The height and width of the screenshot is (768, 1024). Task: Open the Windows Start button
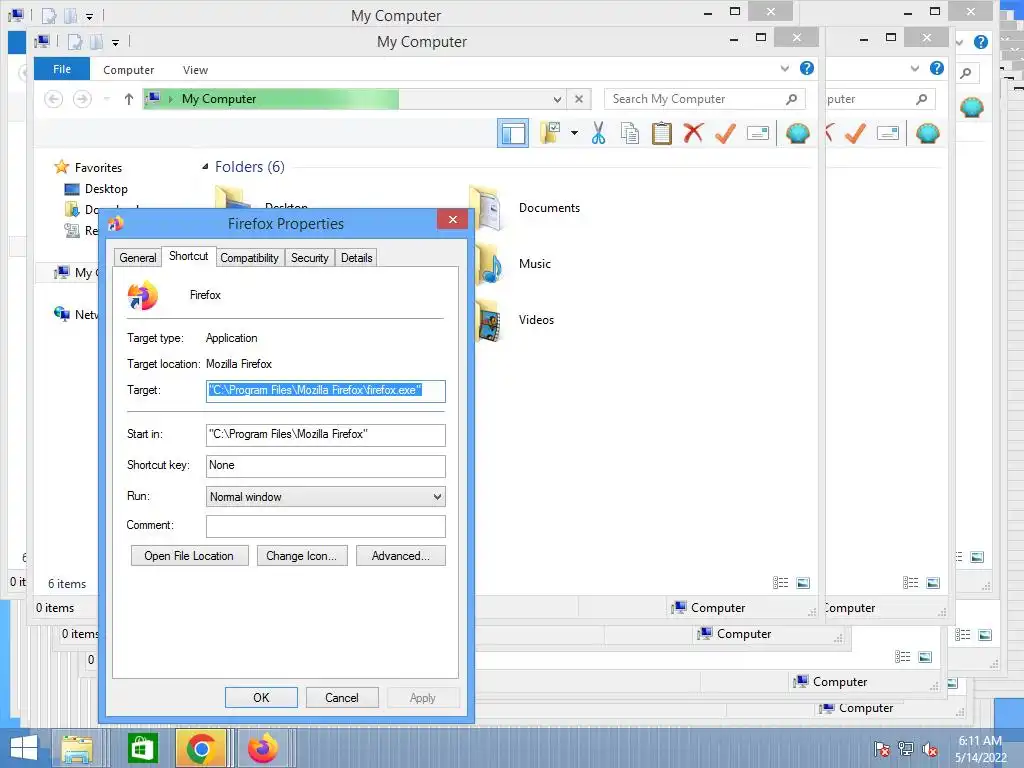pos(24,748)
